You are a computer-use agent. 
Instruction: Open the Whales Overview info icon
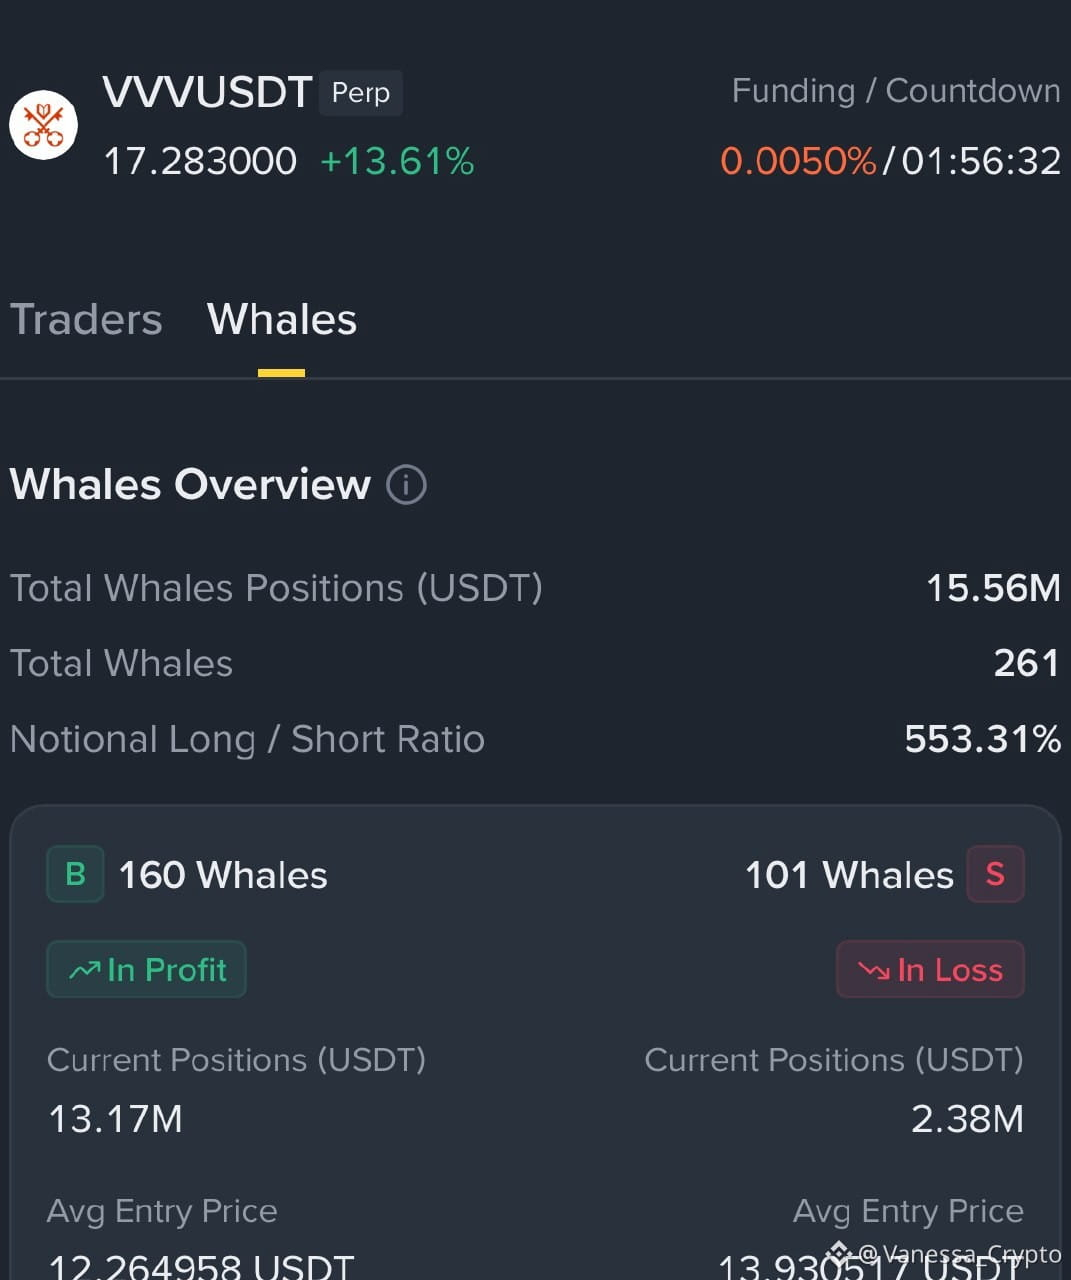(406, 485)
